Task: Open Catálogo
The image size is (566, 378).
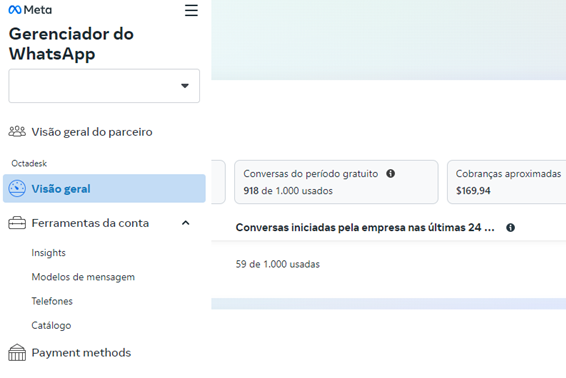Action: click(51, 325)
